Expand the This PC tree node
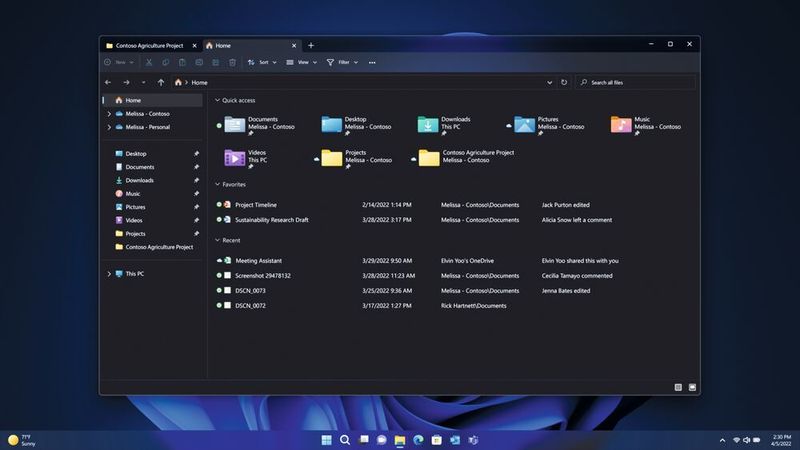Screen dimensions: 800x450 coord(109,274)
